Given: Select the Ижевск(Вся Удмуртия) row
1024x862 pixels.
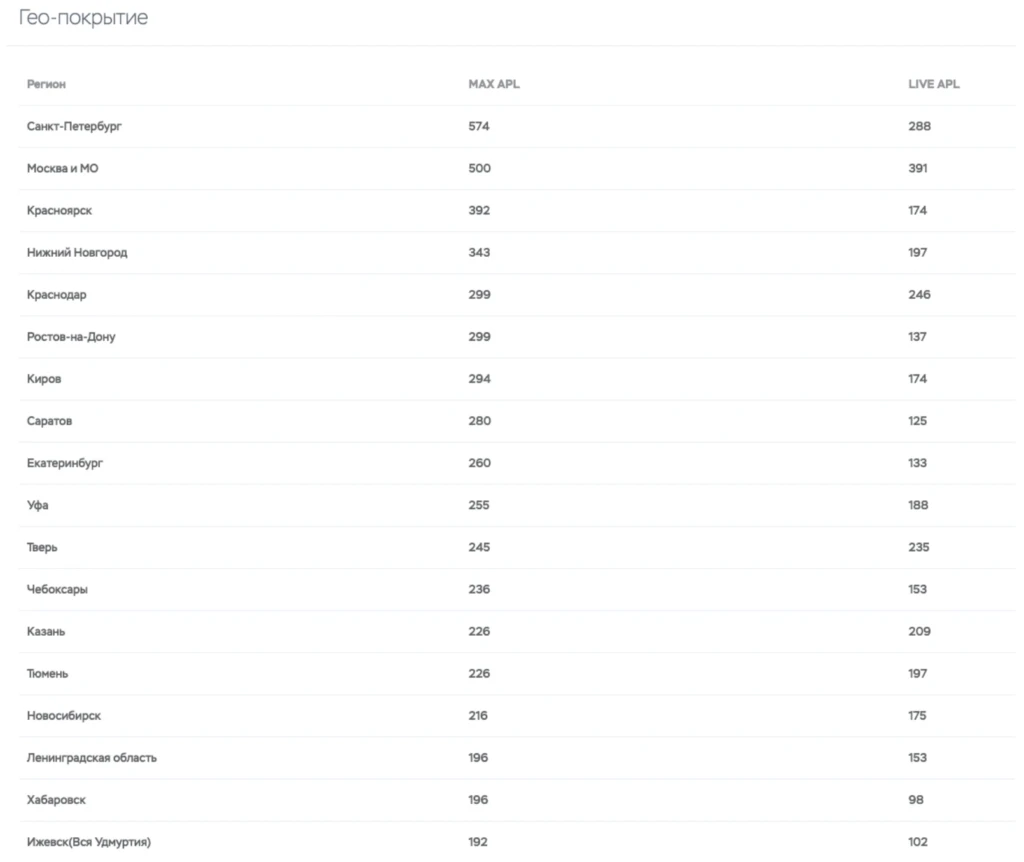Looking at the screenshot, I should coord(517,842).
